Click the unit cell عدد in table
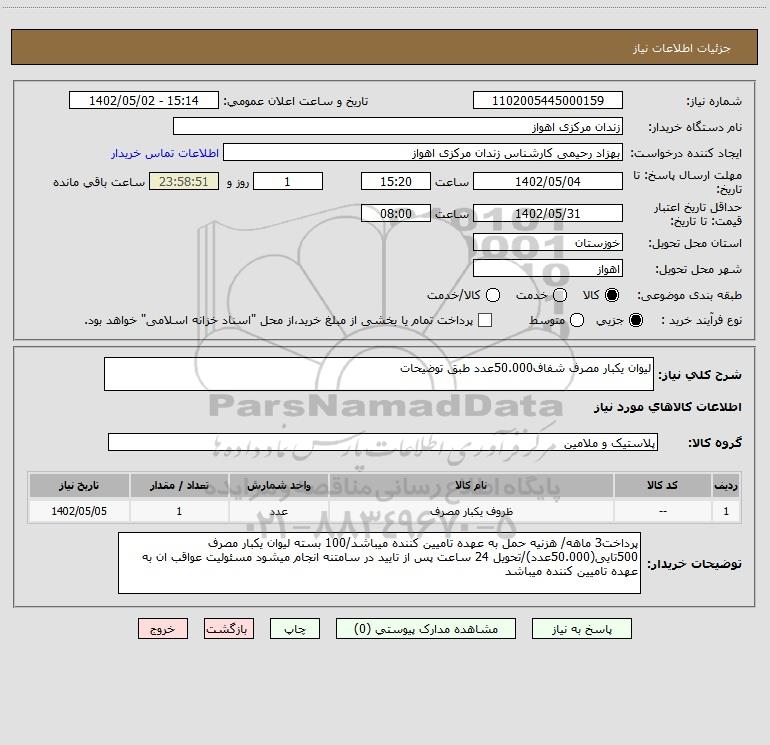Viewport: 770px width, 745px height. (278, 511)
